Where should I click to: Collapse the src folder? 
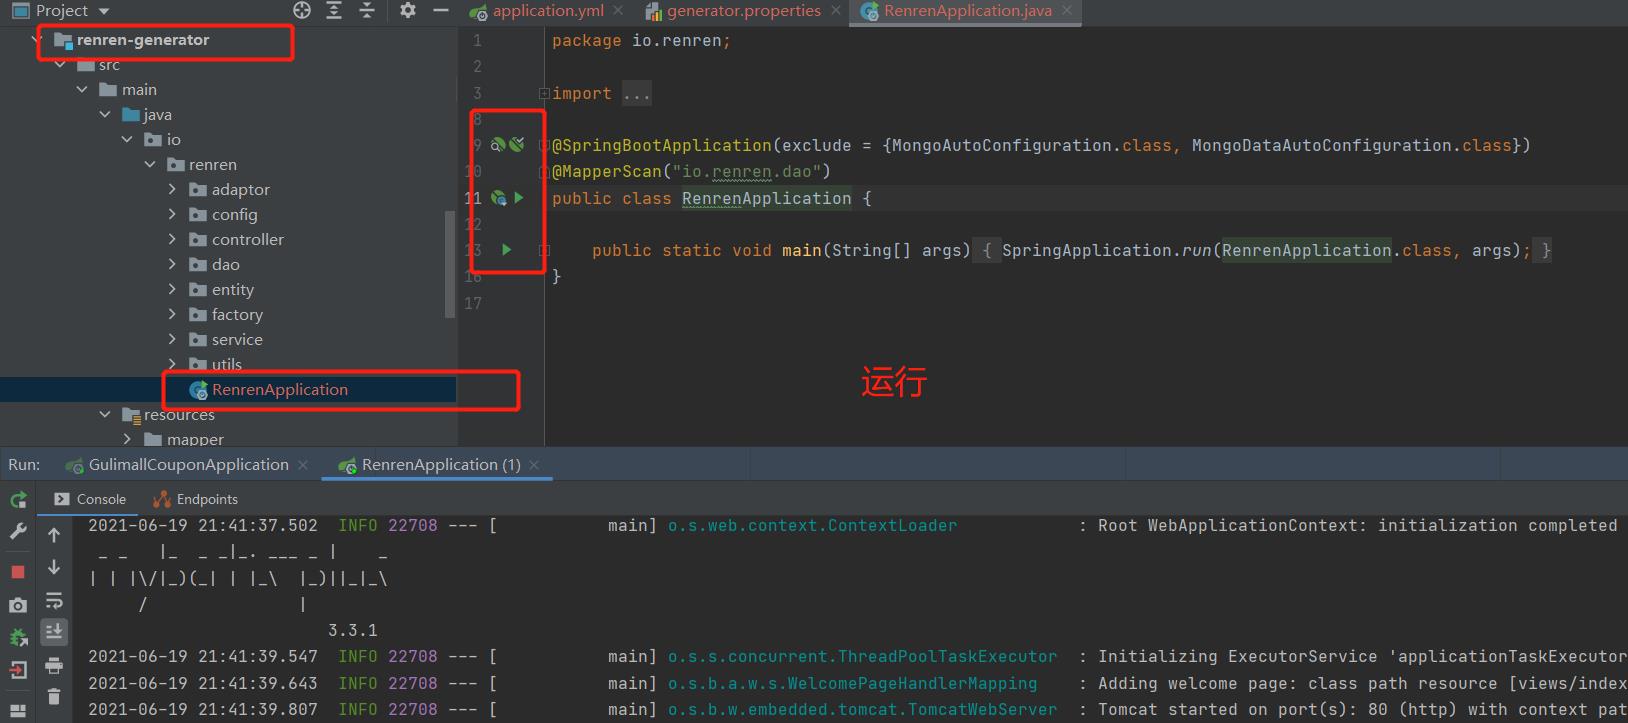60,64
